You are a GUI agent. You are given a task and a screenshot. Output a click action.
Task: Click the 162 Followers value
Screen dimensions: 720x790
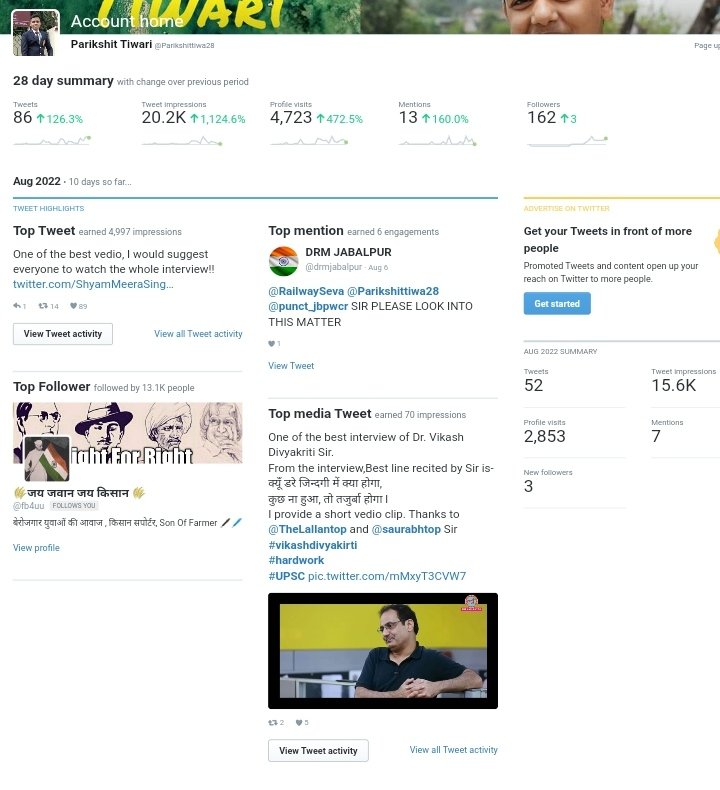542,118
